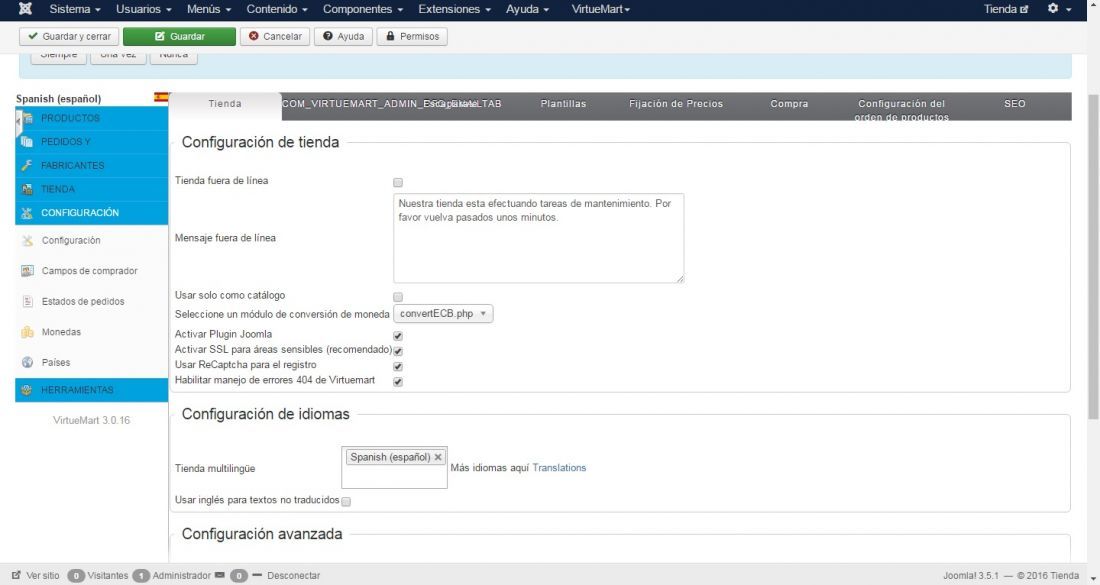
Task: Remove Spanish (español) language tag
Action: click(438, 457)
